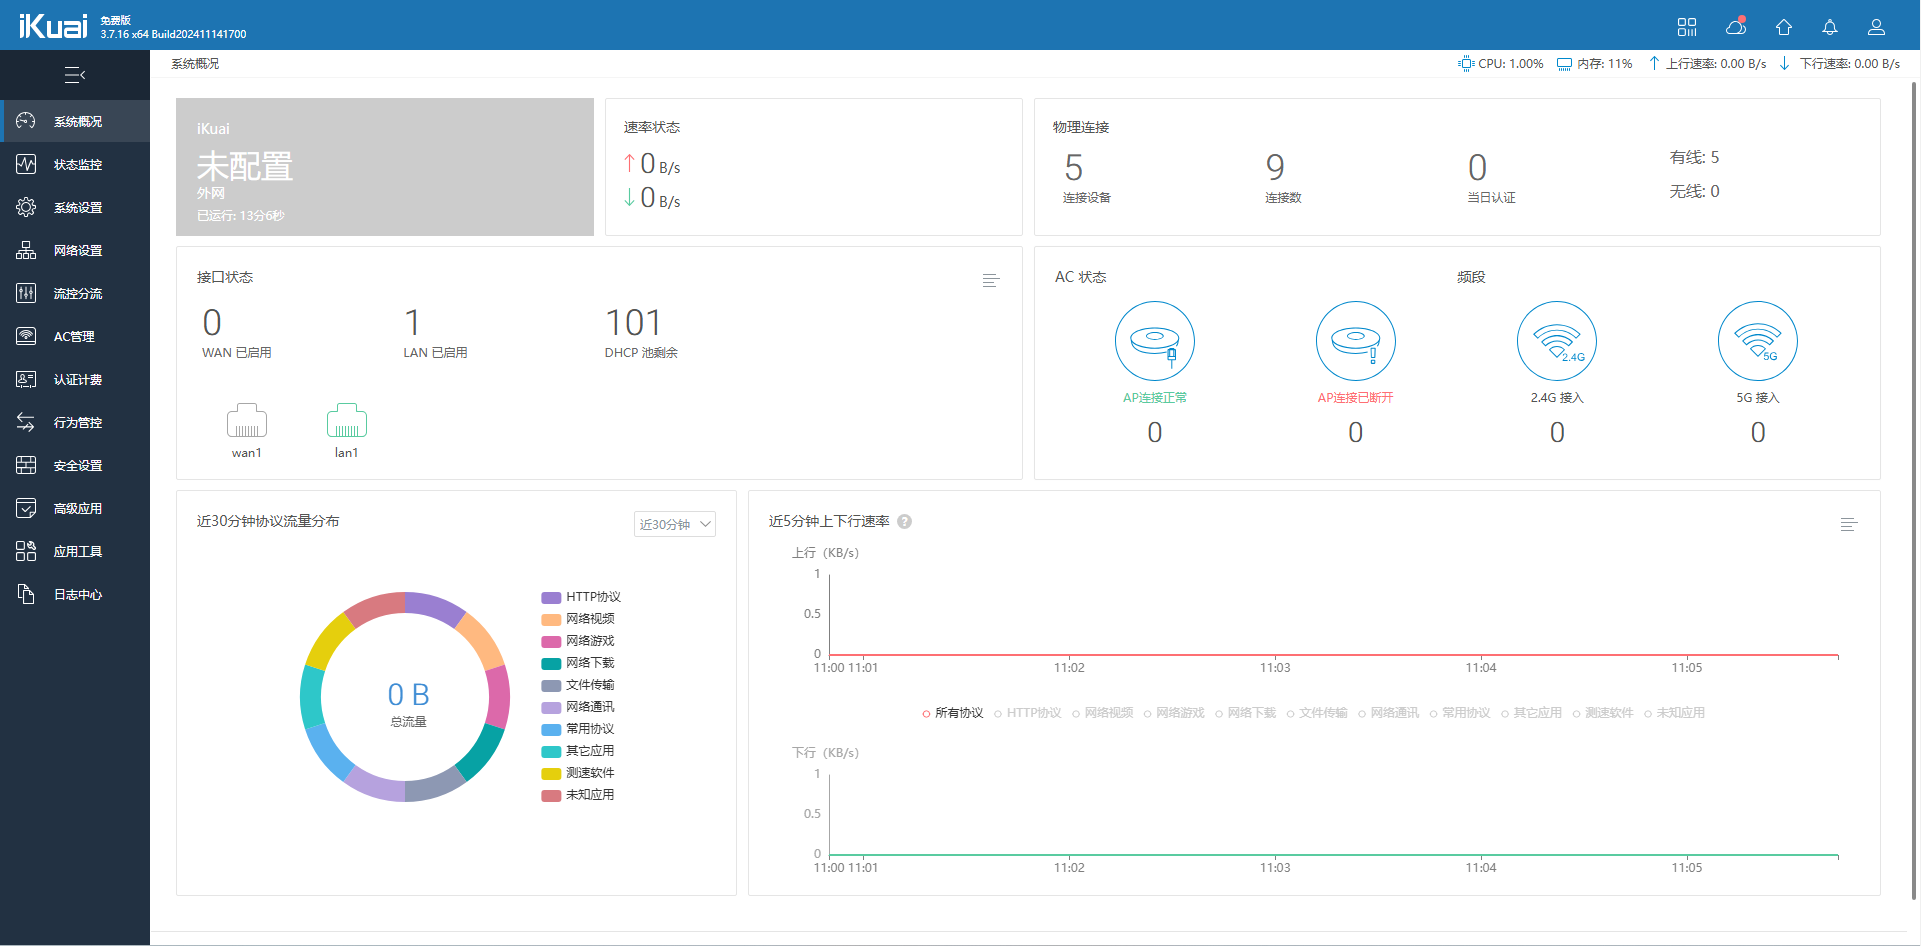
Task: Toggle 常用协议 series in line chart legend
Action: tap(1460, 713)
